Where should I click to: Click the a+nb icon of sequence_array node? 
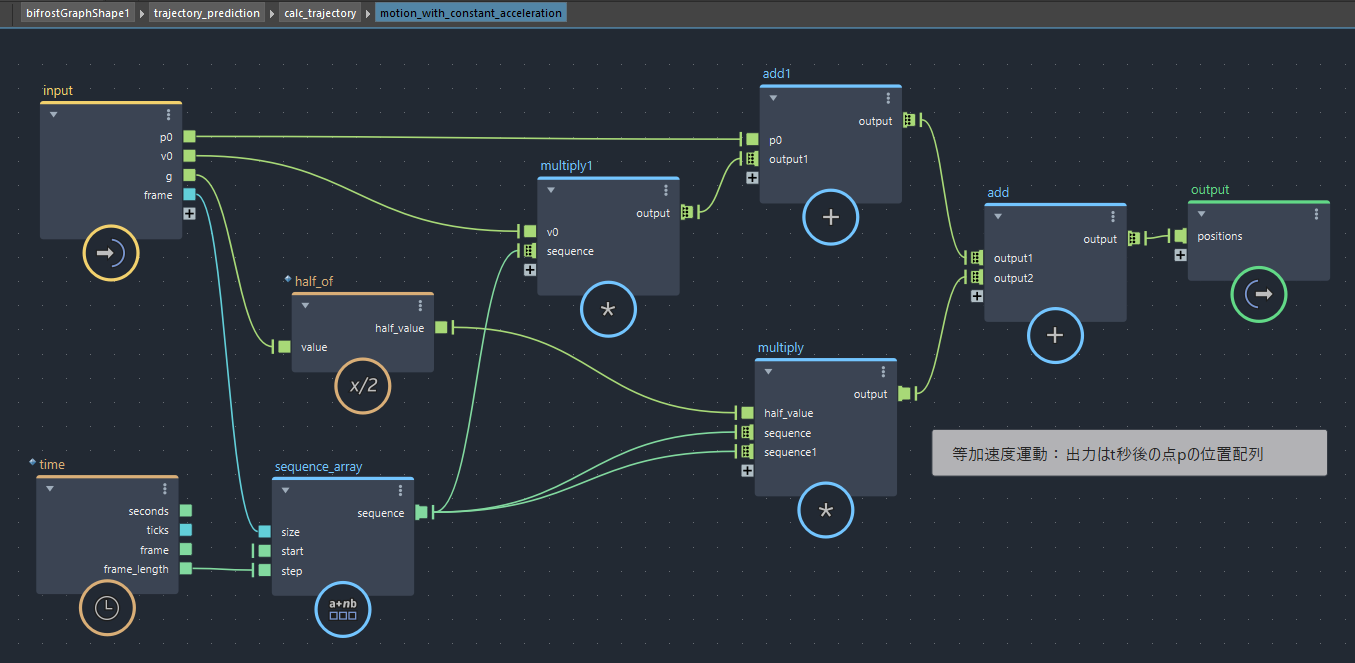(x=343, y=608)
